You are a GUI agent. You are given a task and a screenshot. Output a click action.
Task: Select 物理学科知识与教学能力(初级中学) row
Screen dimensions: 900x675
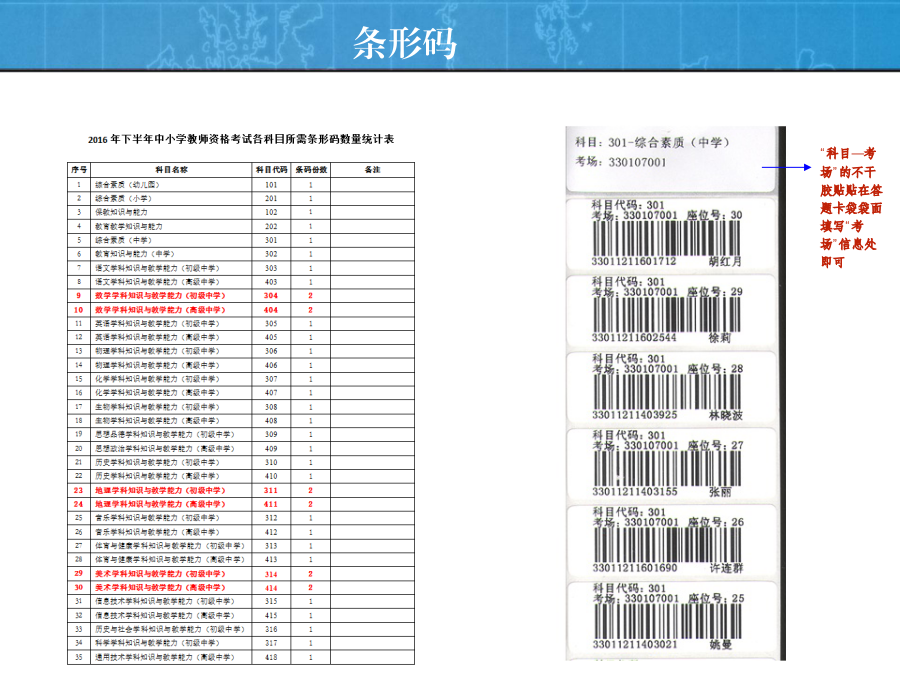pos(241,351)
